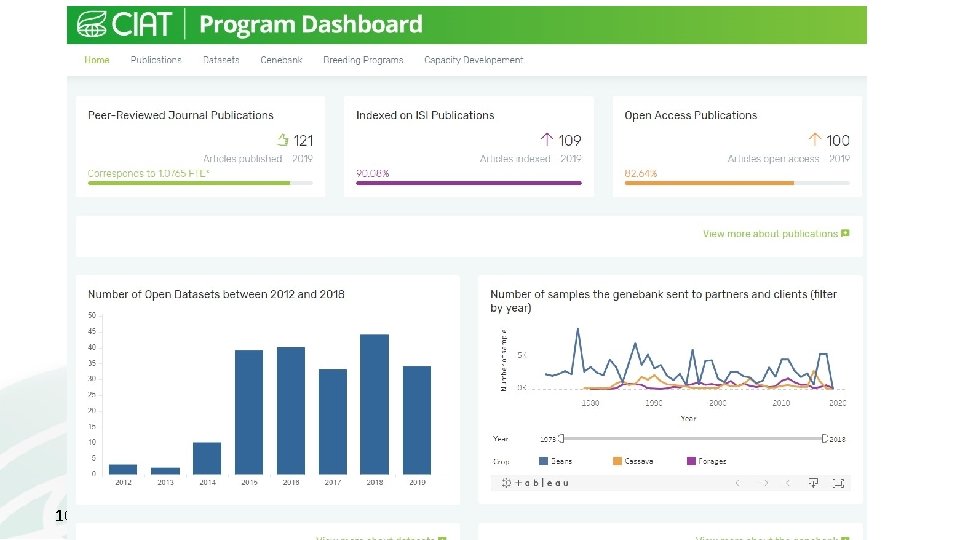Click the Year slider right handle at 2018
Image resolution: width=960 pixels, height=540 pixels.
coord(824,438)
